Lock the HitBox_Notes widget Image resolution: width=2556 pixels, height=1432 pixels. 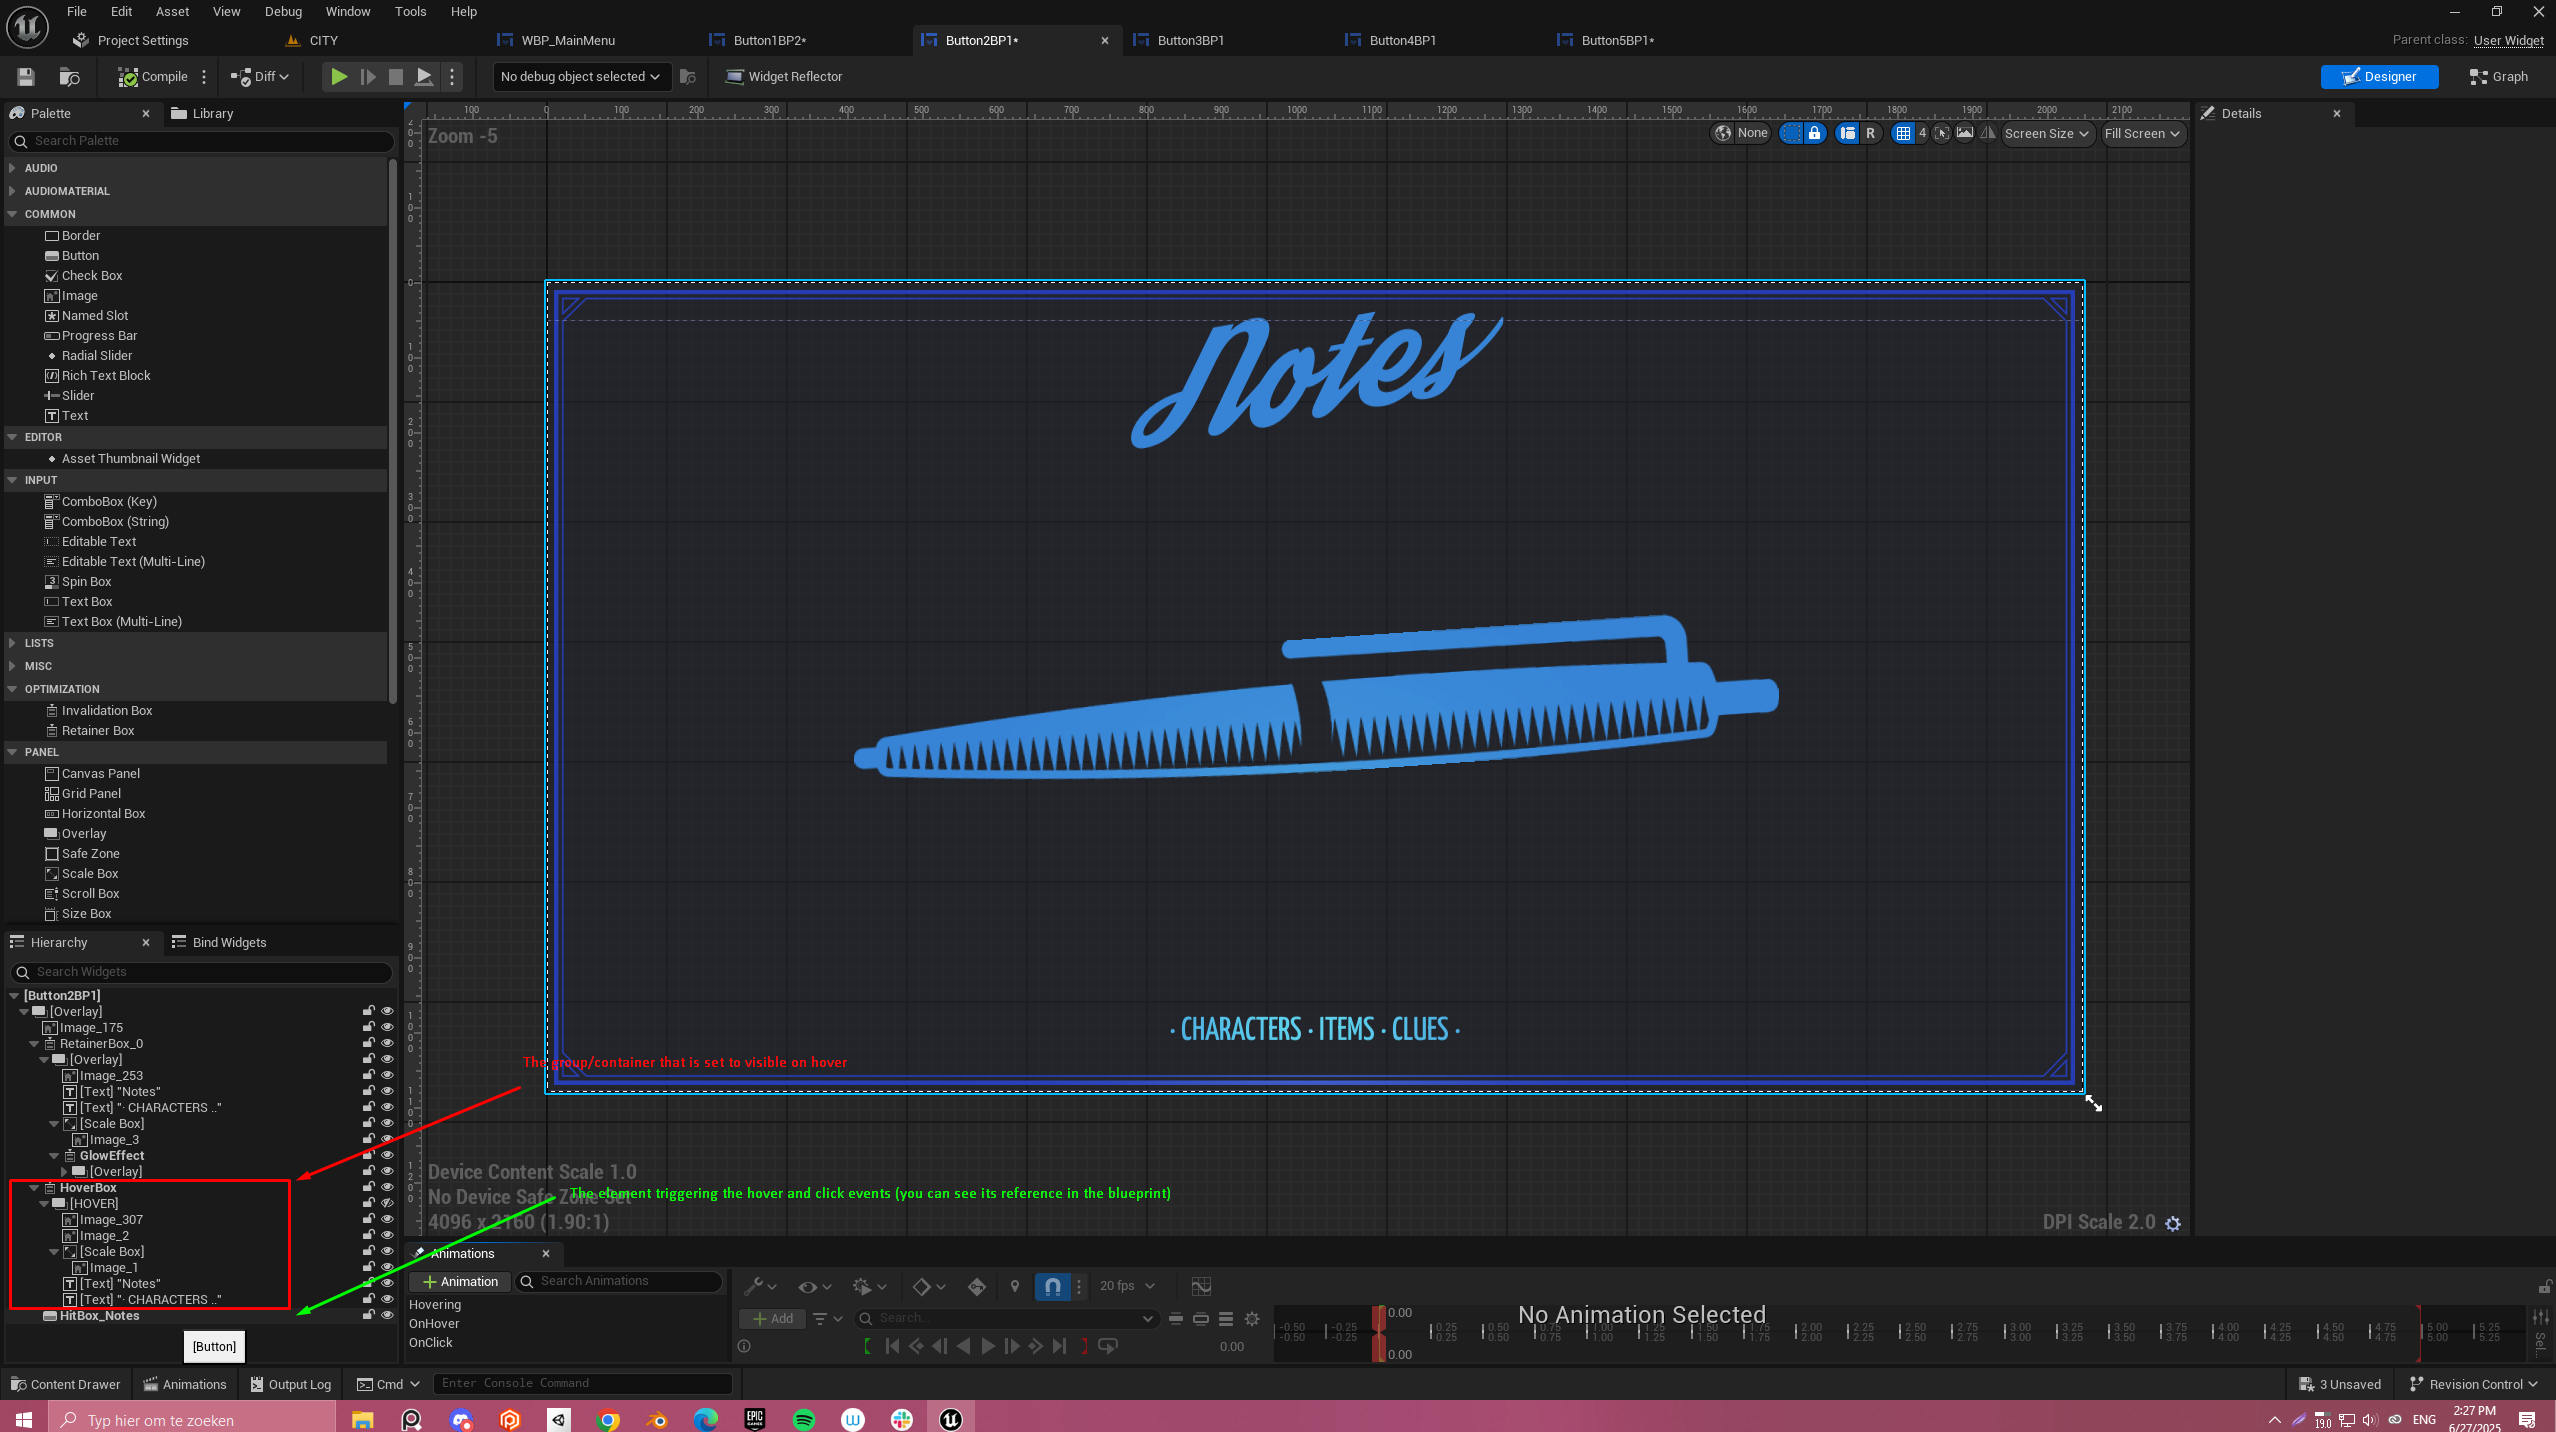click(369, 1316)
